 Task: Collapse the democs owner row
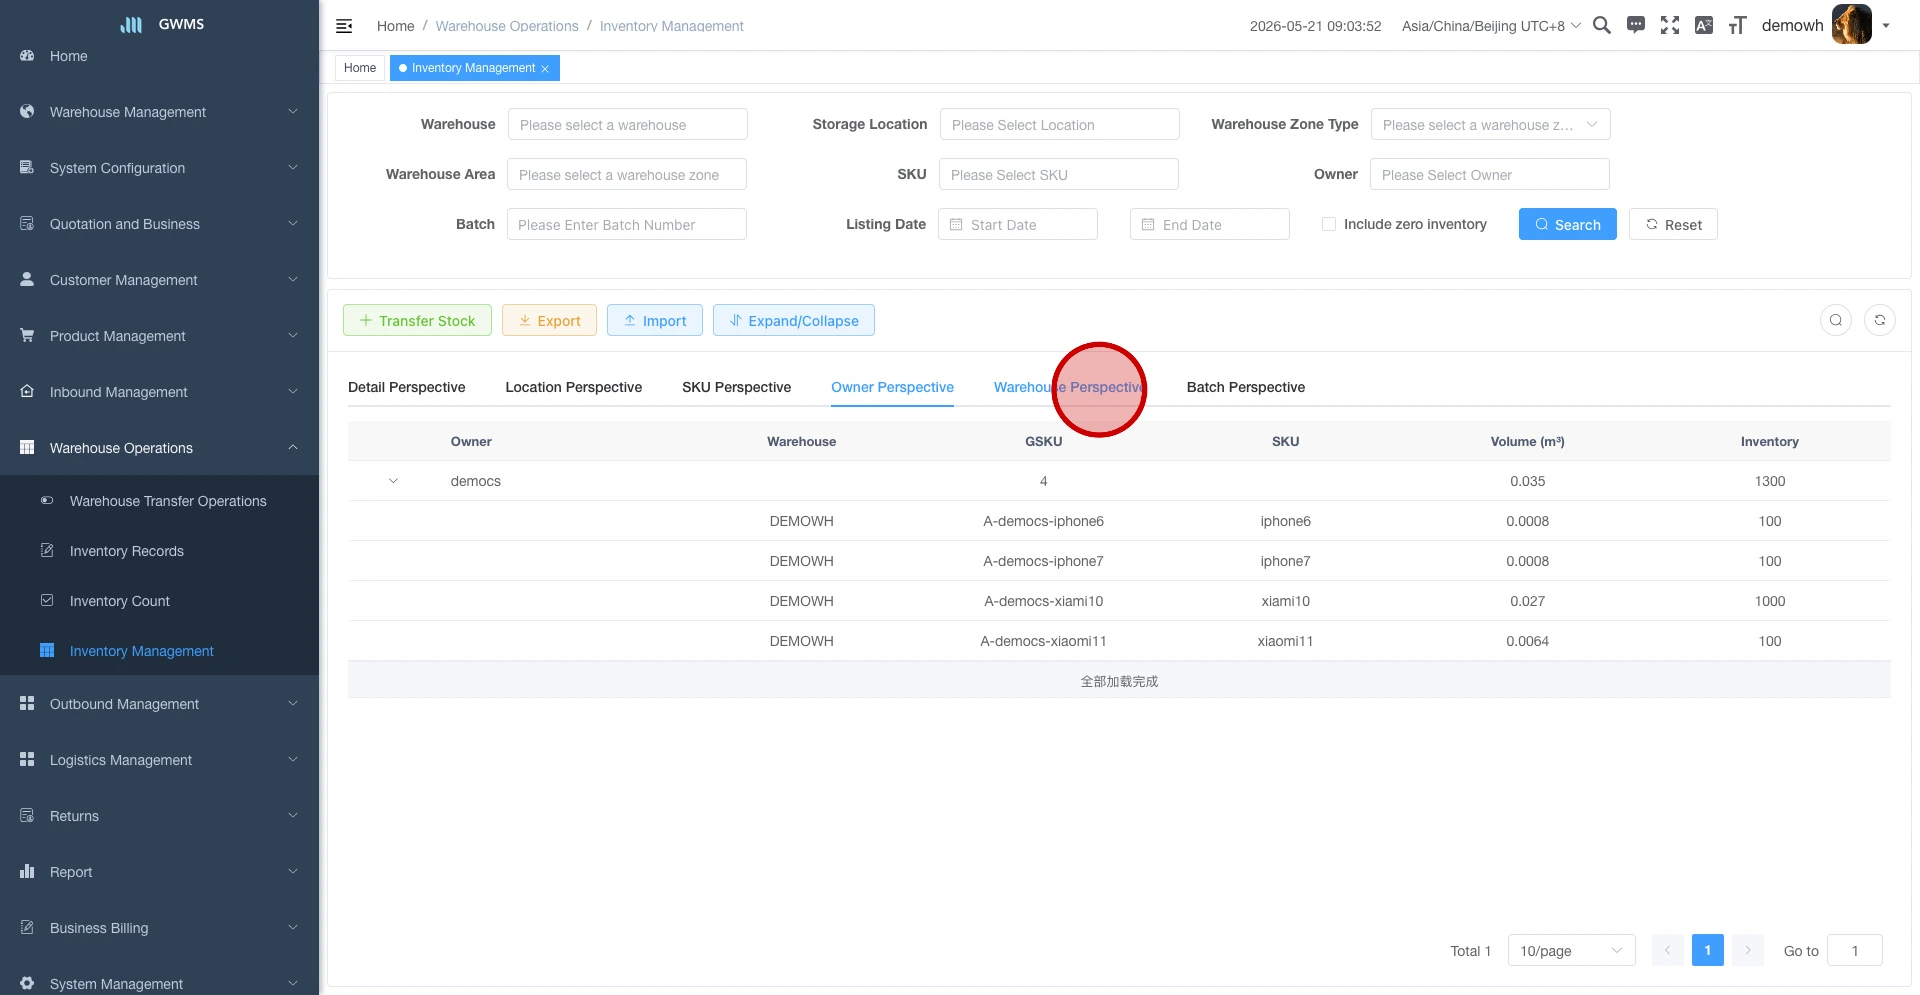pyautogui.click(x=393, y=481)
